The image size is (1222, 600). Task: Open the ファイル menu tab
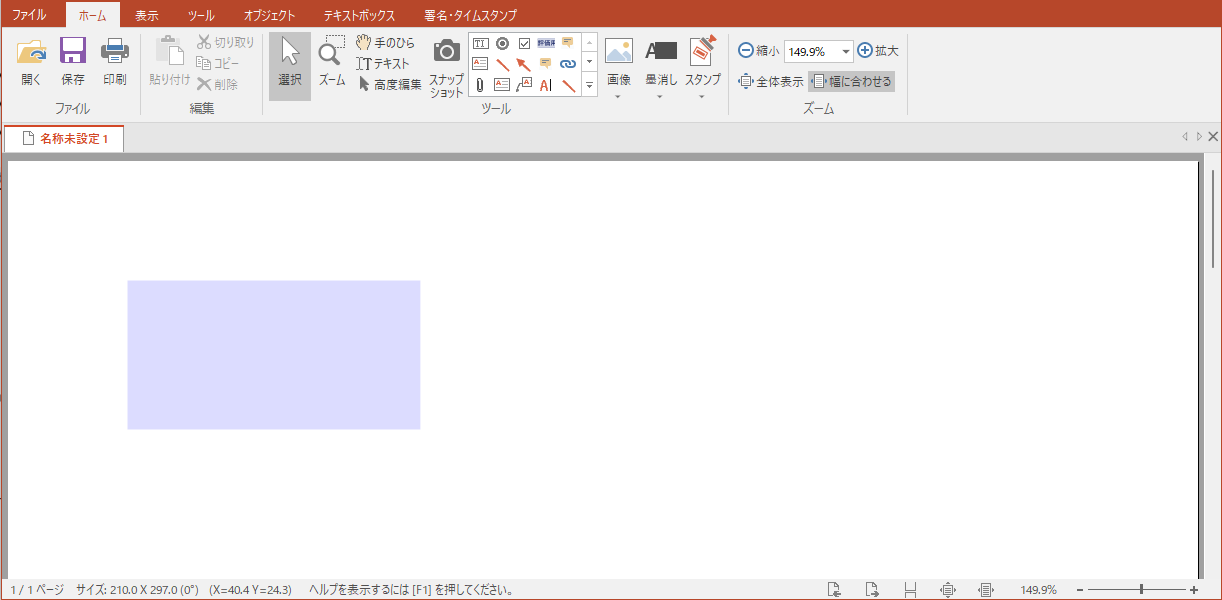tap(29, 15)
